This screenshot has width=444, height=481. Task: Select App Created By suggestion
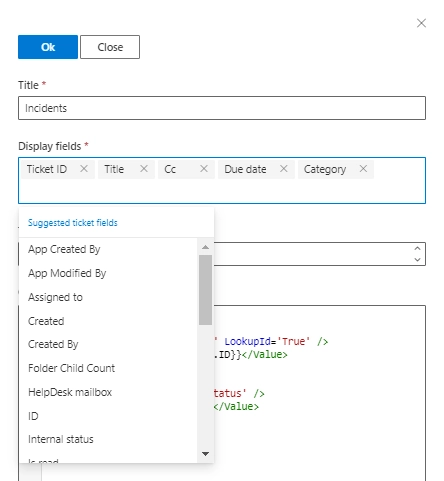point(108,249)
